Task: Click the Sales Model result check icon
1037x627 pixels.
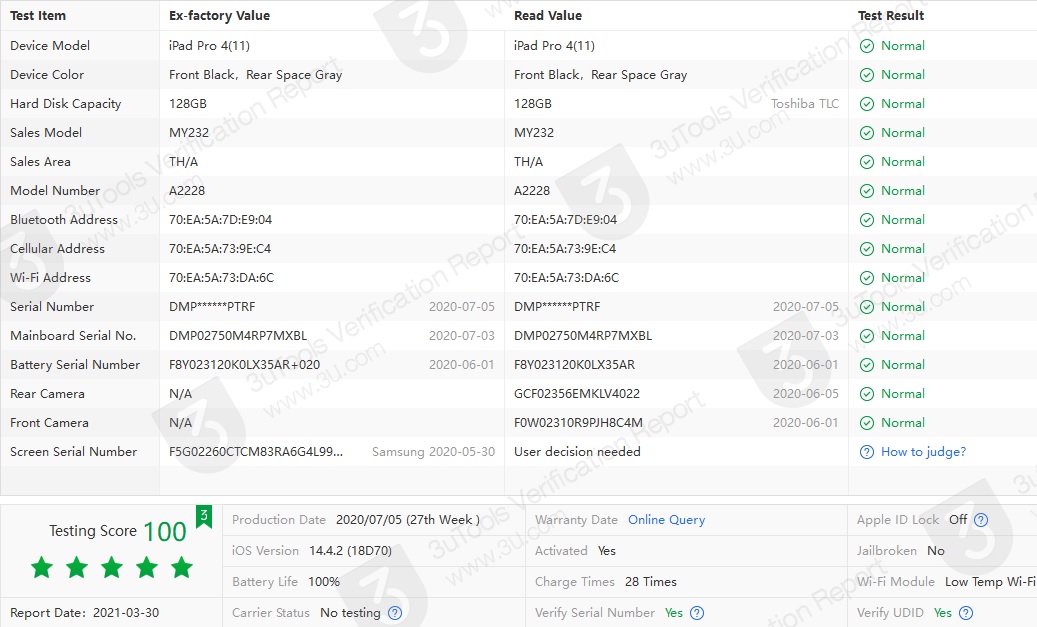Action: pos(866,133)
